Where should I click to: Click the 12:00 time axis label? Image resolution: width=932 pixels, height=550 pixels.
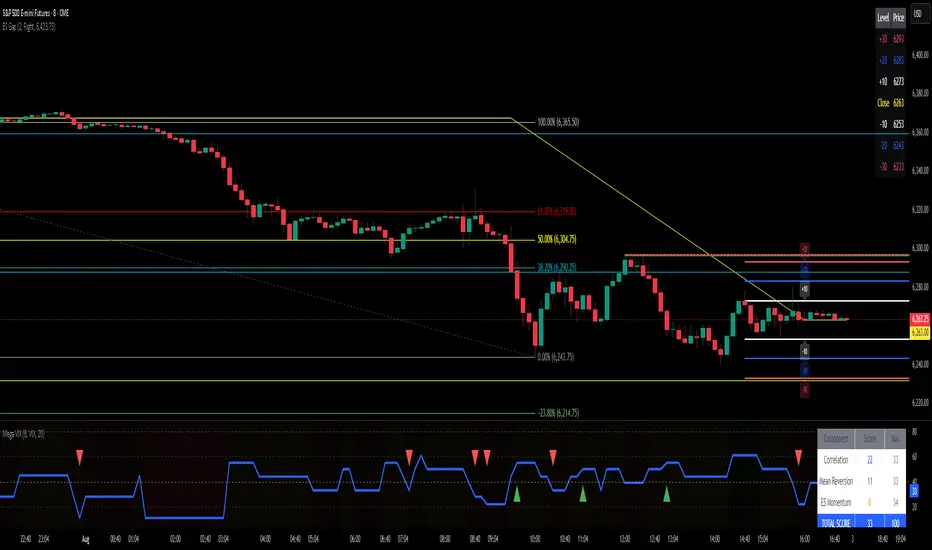click(625, 539)
